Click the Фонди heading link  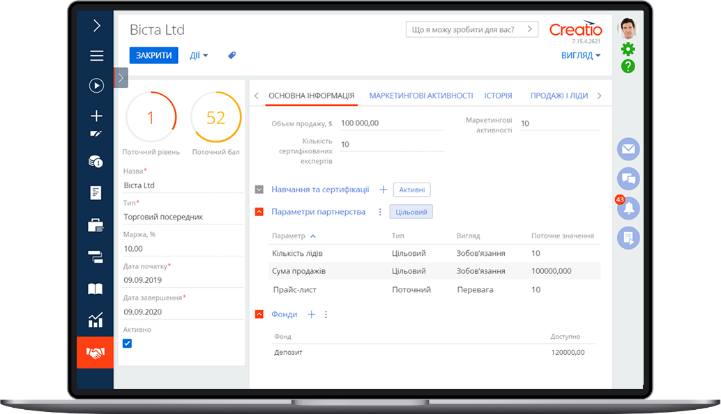coord(284,314)
